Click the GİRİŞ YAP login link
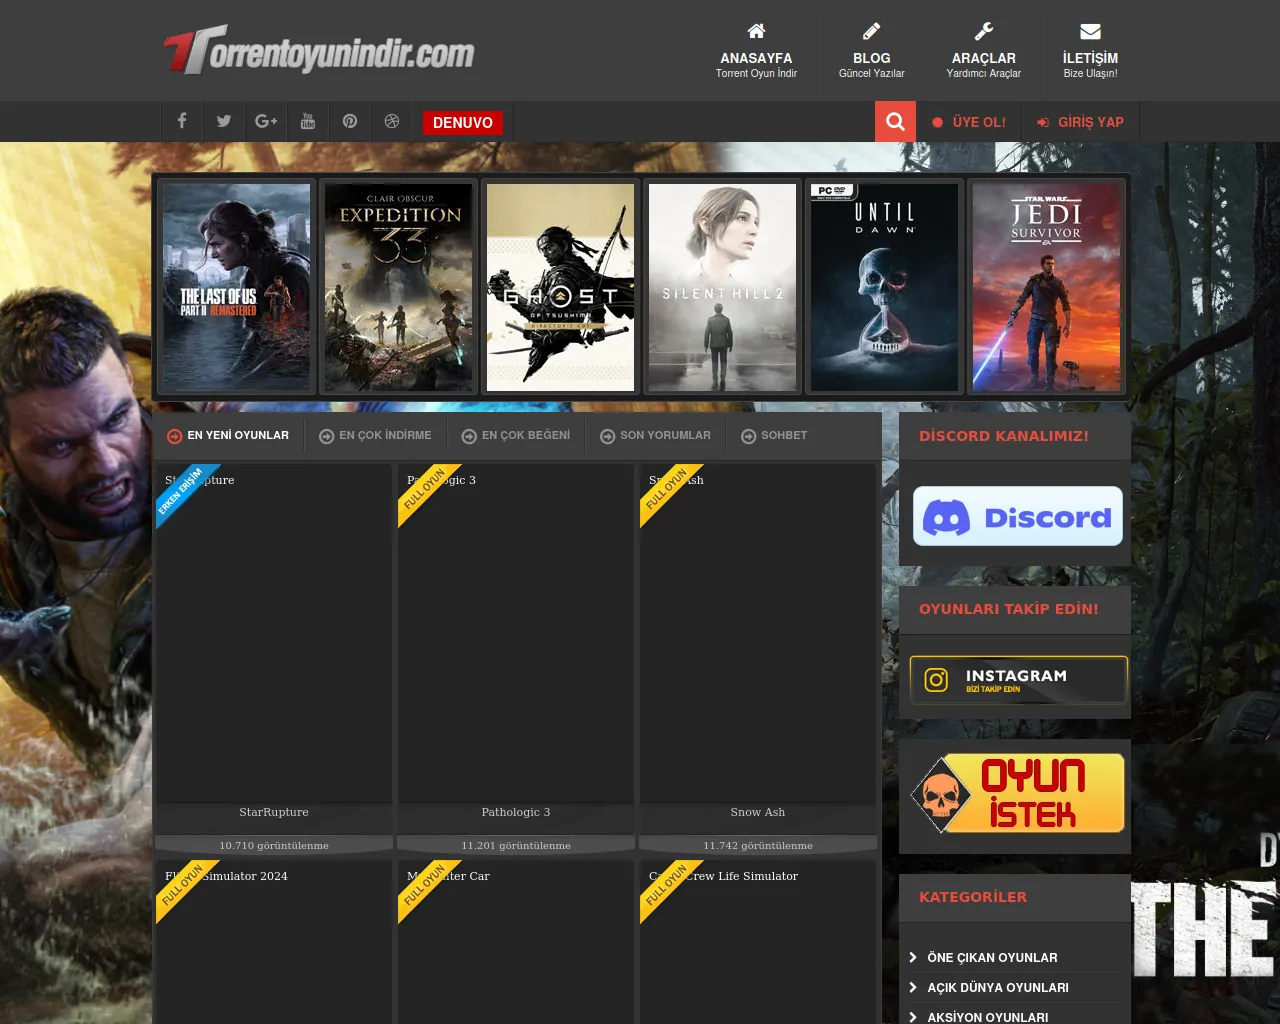This screenshot has height=1024, width=1280. click(x=1080, y=122)
